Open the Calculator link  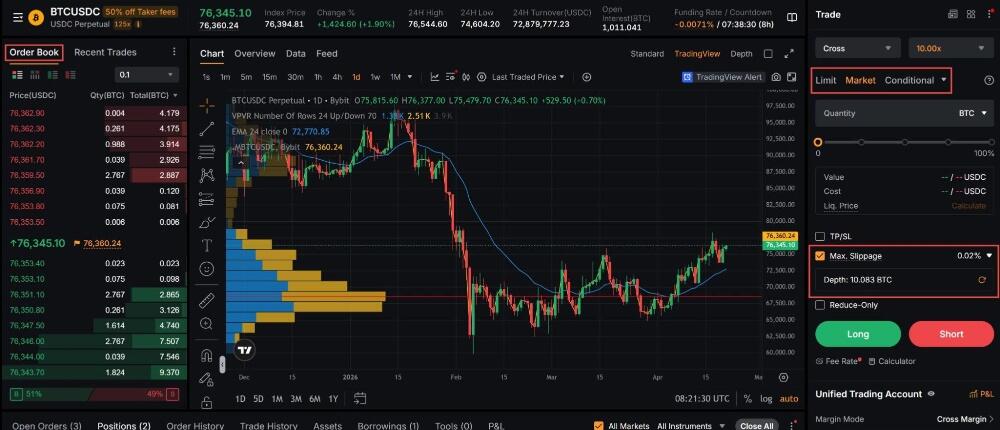click(892, 361)
